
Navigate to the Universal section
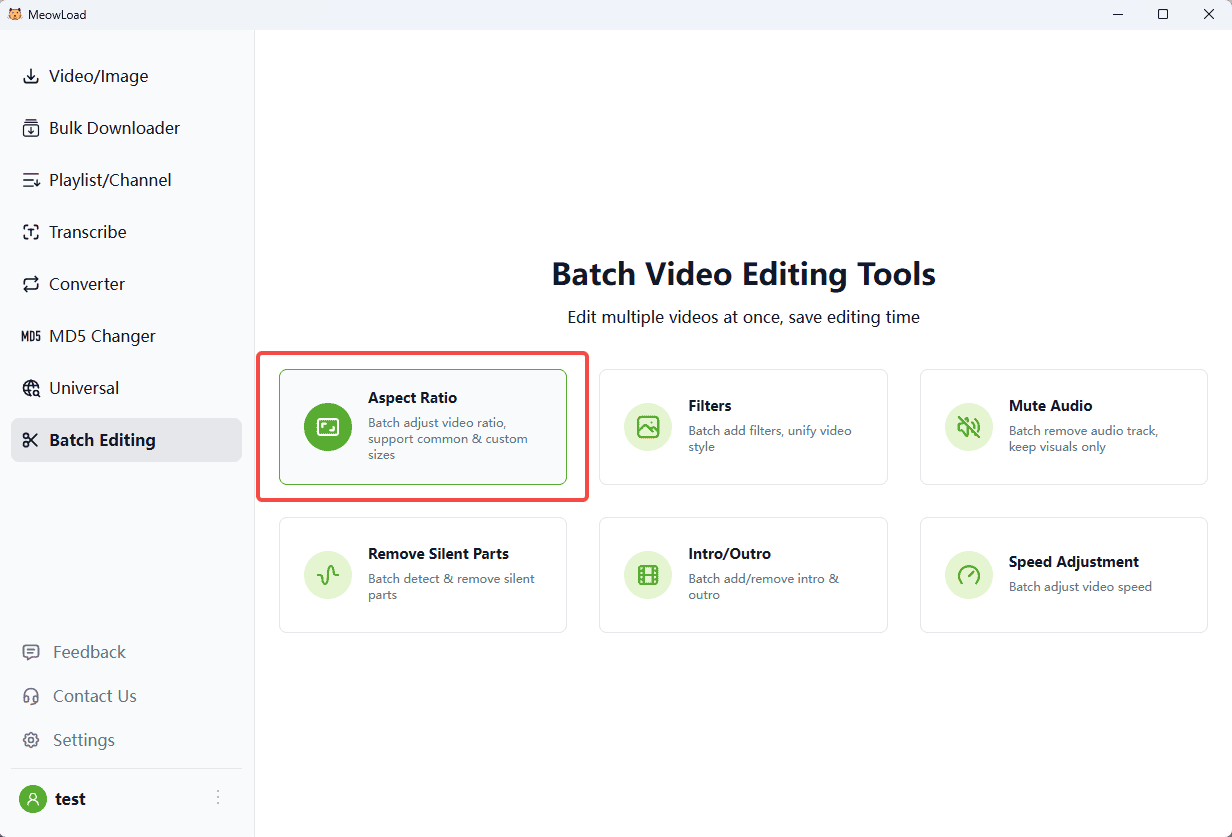click(84, 388)
